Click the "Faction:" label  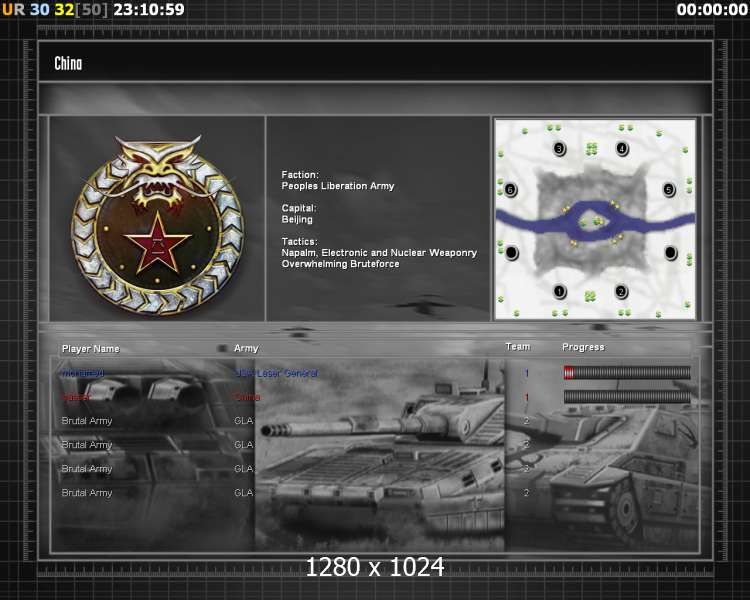(300, 175)
